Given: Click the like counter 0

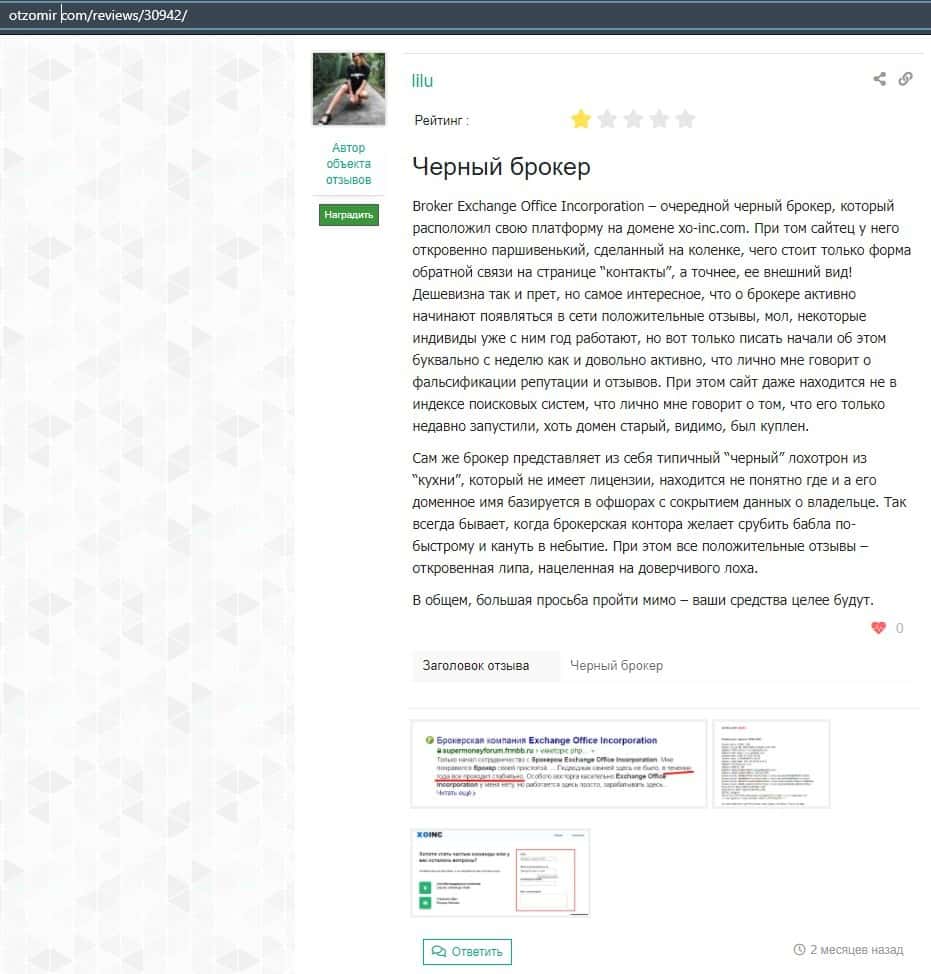Looking at the screenshot, I should click(x=899, y=628).
